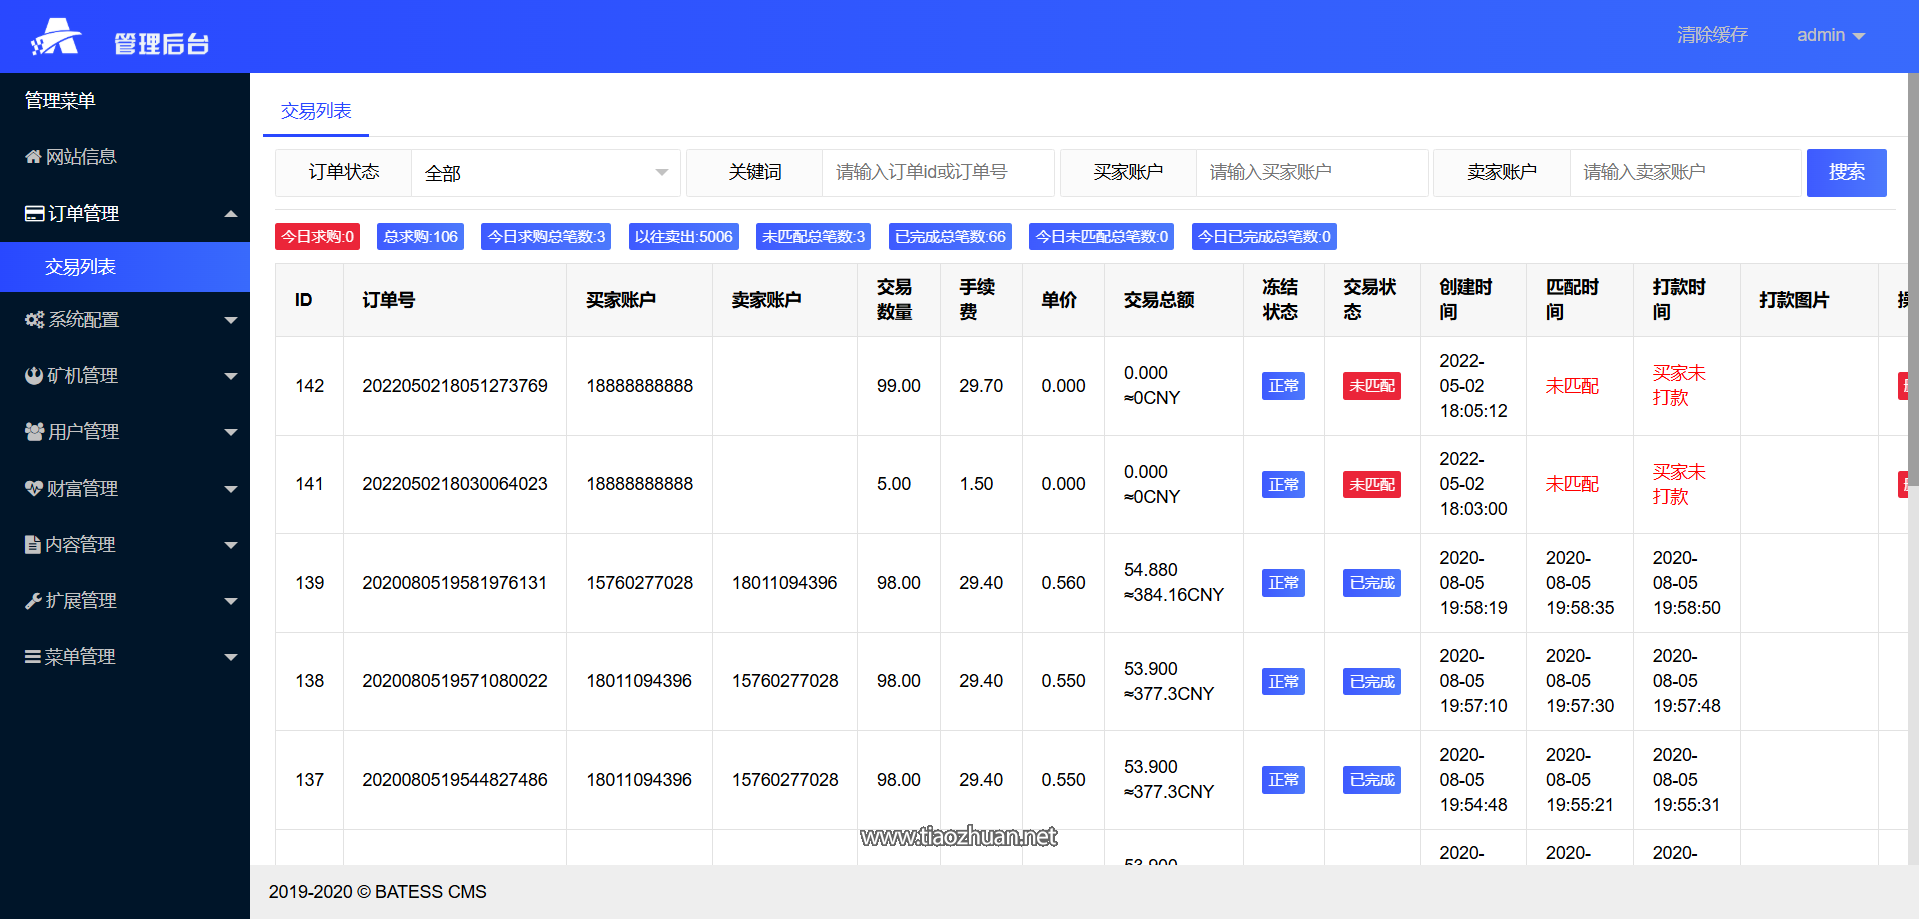
Task: Click 买家未打款 text in row 142
Action: click(1679, 386)
